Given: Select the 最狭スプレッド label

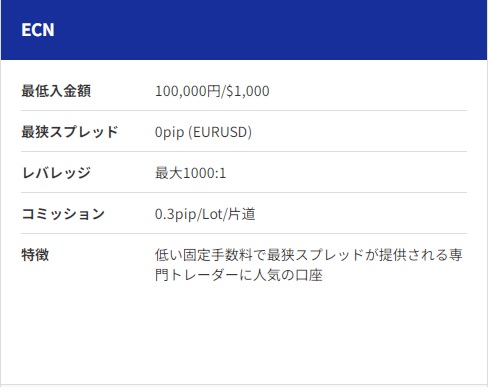Looking at the screenshot, I should point(70,132).
